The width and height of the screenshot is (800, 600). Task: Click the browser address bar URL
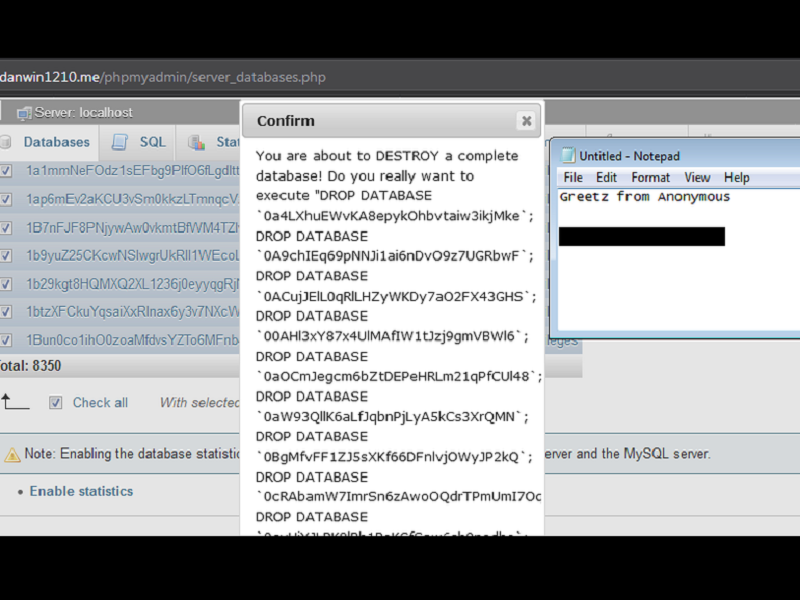point(163,77)
